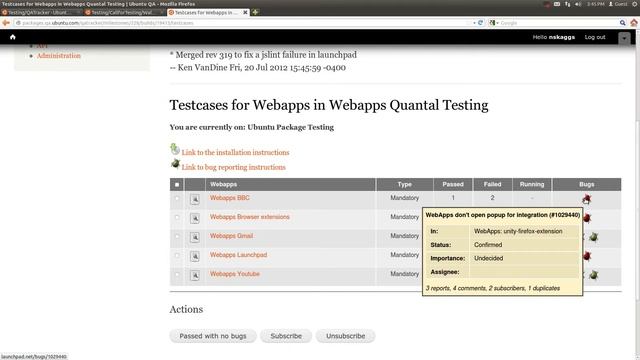Click the red bug icon in Browser extensions row
Screen dimensions: 640x360
(587, 218)
